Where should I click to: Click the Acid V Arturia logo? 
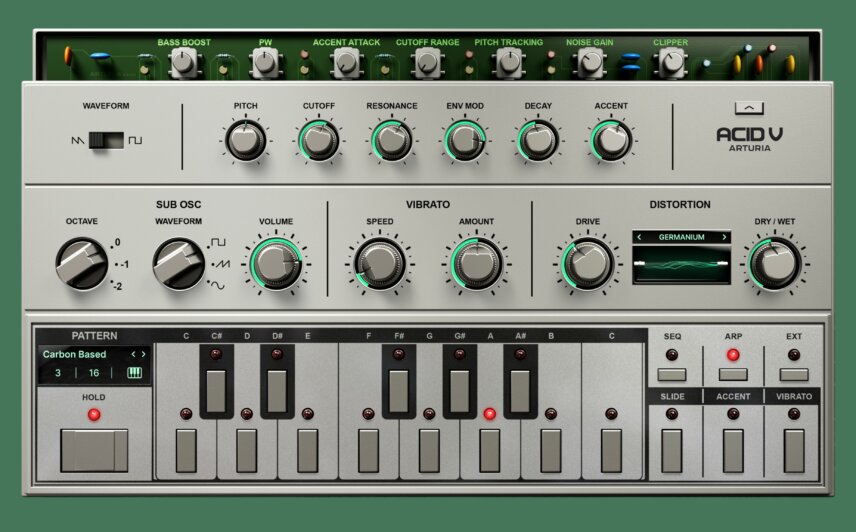click(750, 139)
